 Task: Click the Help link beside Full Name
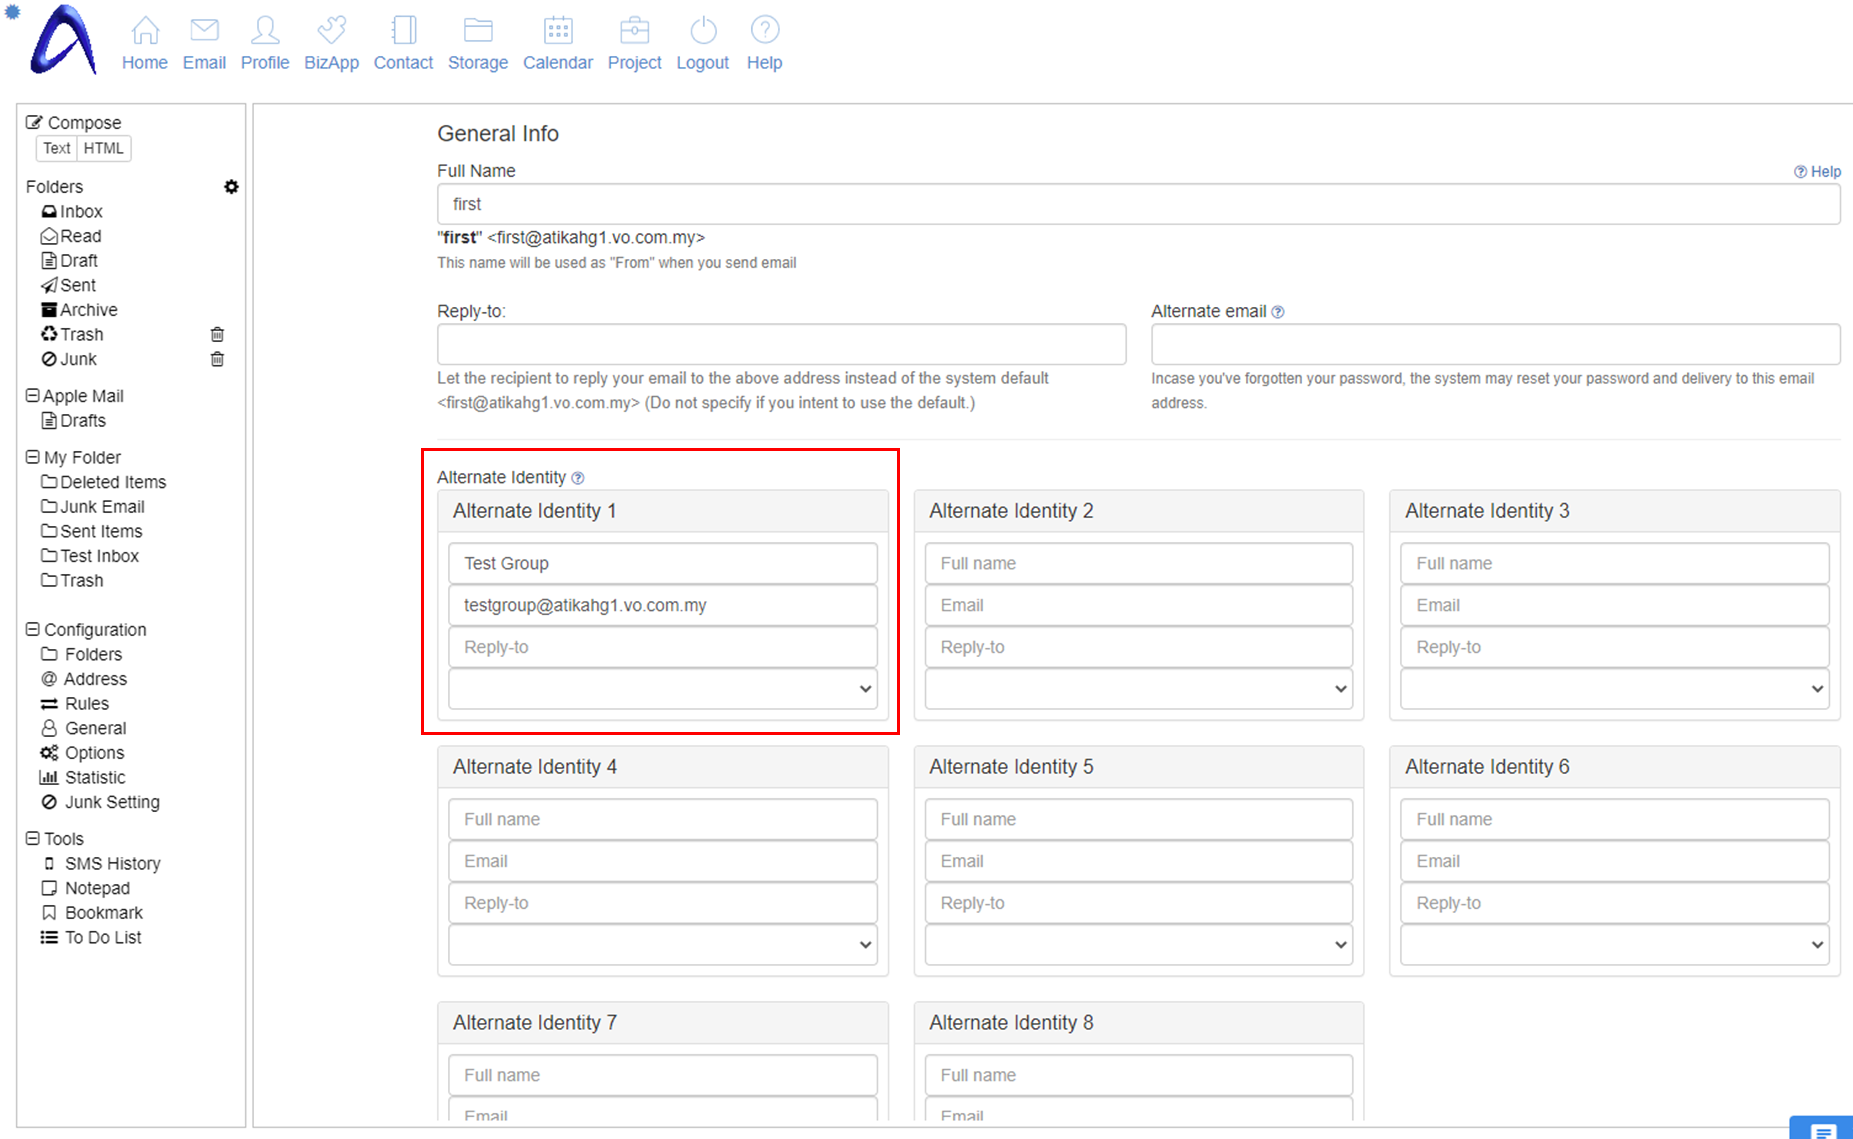[x=1817, y=172]
